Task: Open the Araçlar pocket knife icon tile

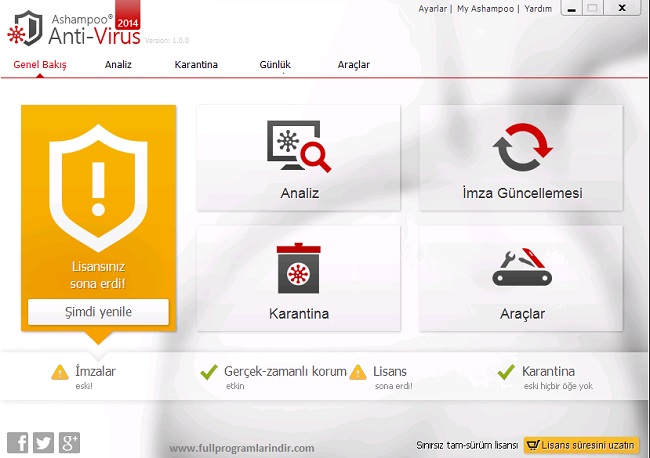Action: (x=522, y=267)
